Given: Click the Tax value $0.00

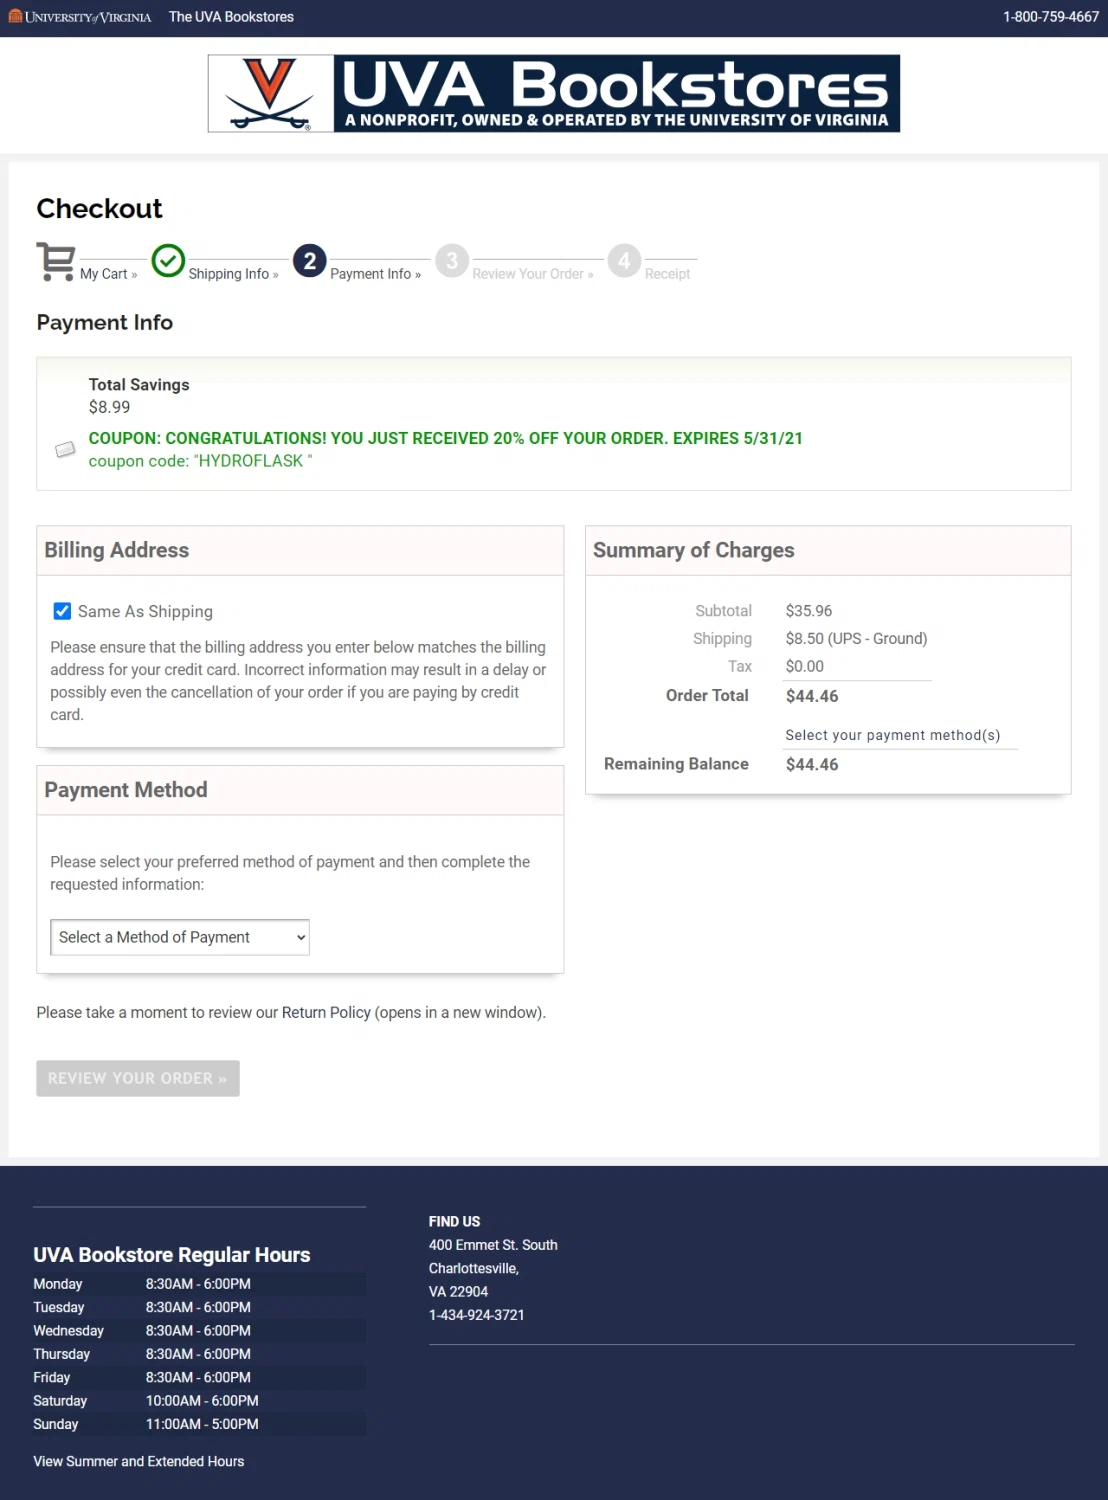Looking at the screenshot, I should [x=805, y=666].
